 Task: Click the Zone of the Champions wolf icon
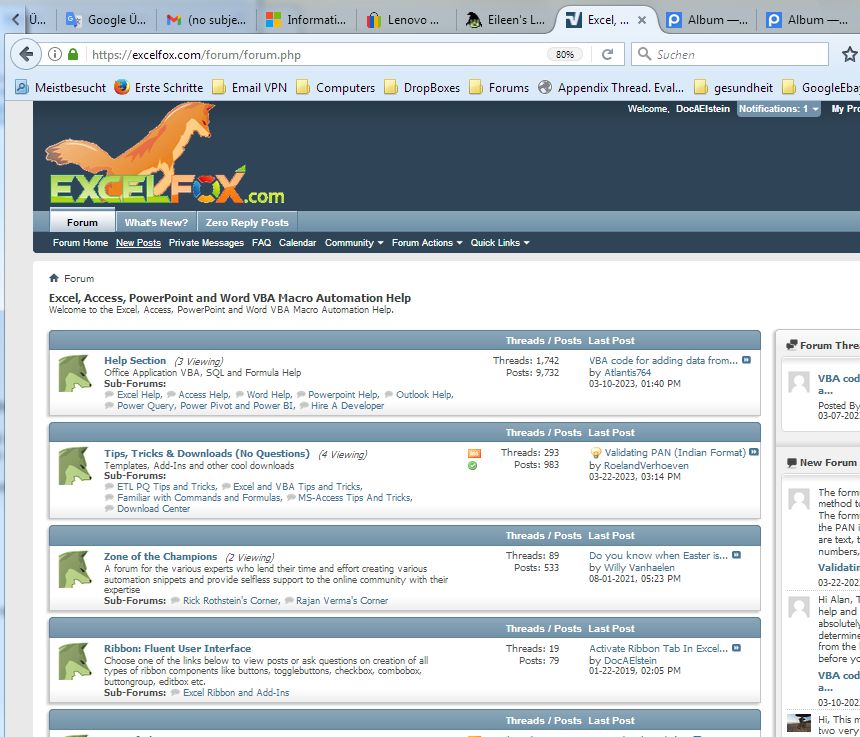pos(75,569)
